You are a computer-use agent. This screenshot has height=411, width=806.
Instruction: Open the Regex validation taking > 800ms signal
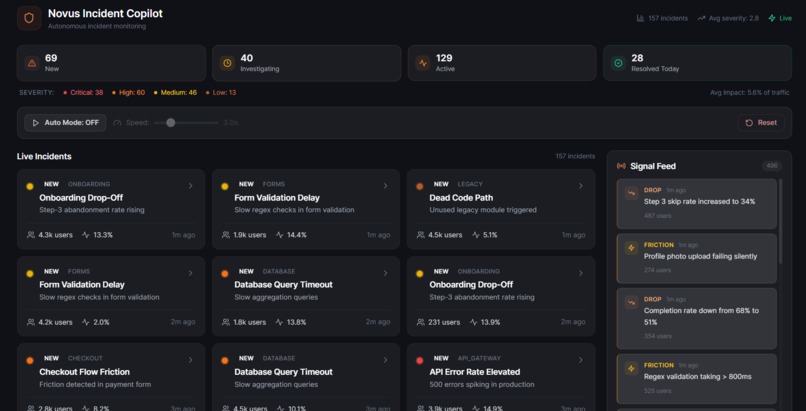click(x=697, y=379)
